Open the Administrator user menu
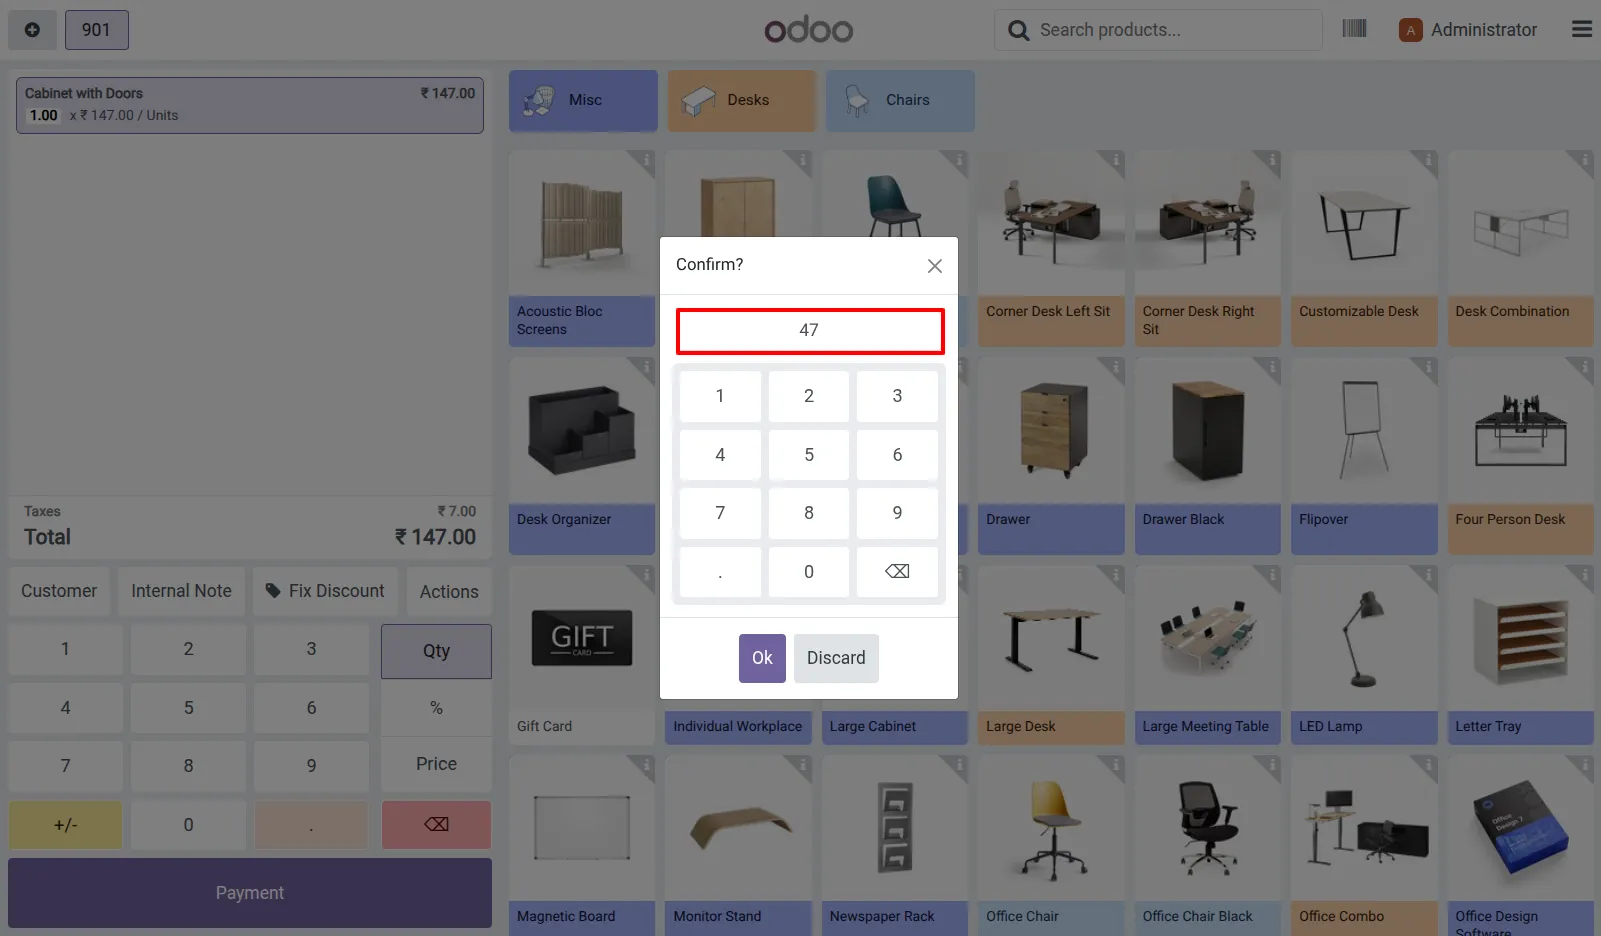This screenshot has width=1601, height=936. (x=1468, y=30)
